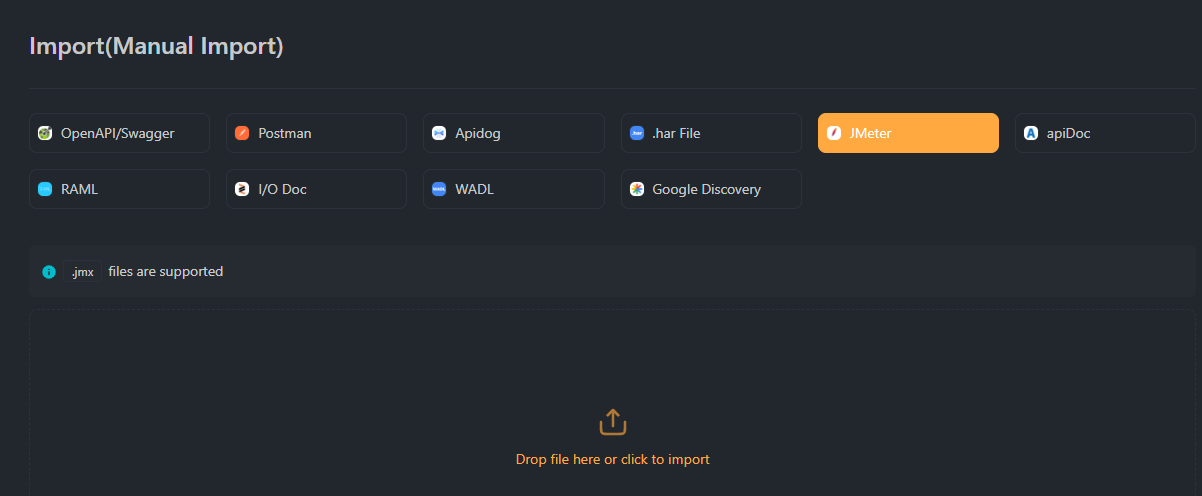Click the I/O Doc icon
Viewport: 1202px width, 496px height.
tap(242, 189)
